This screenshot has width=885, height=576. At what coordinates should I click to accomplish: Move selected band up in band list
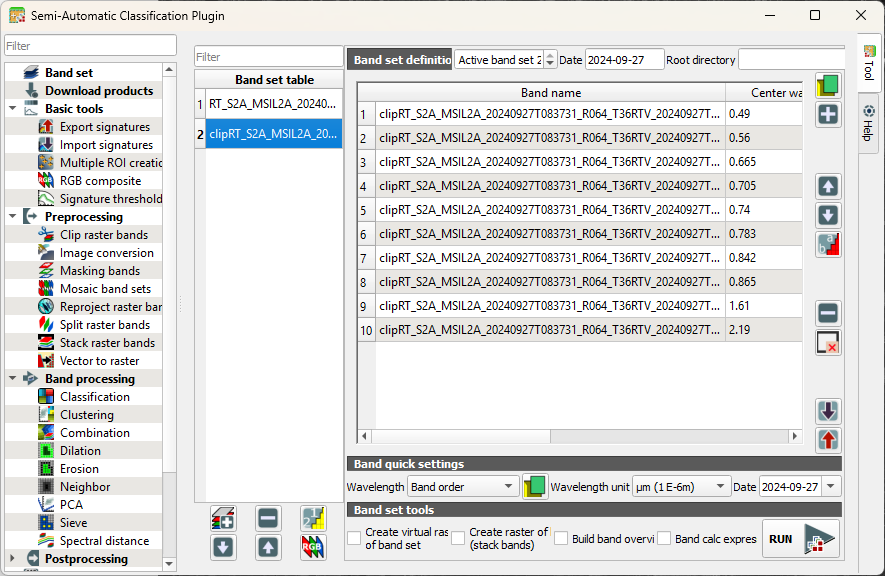coord(828,186)
